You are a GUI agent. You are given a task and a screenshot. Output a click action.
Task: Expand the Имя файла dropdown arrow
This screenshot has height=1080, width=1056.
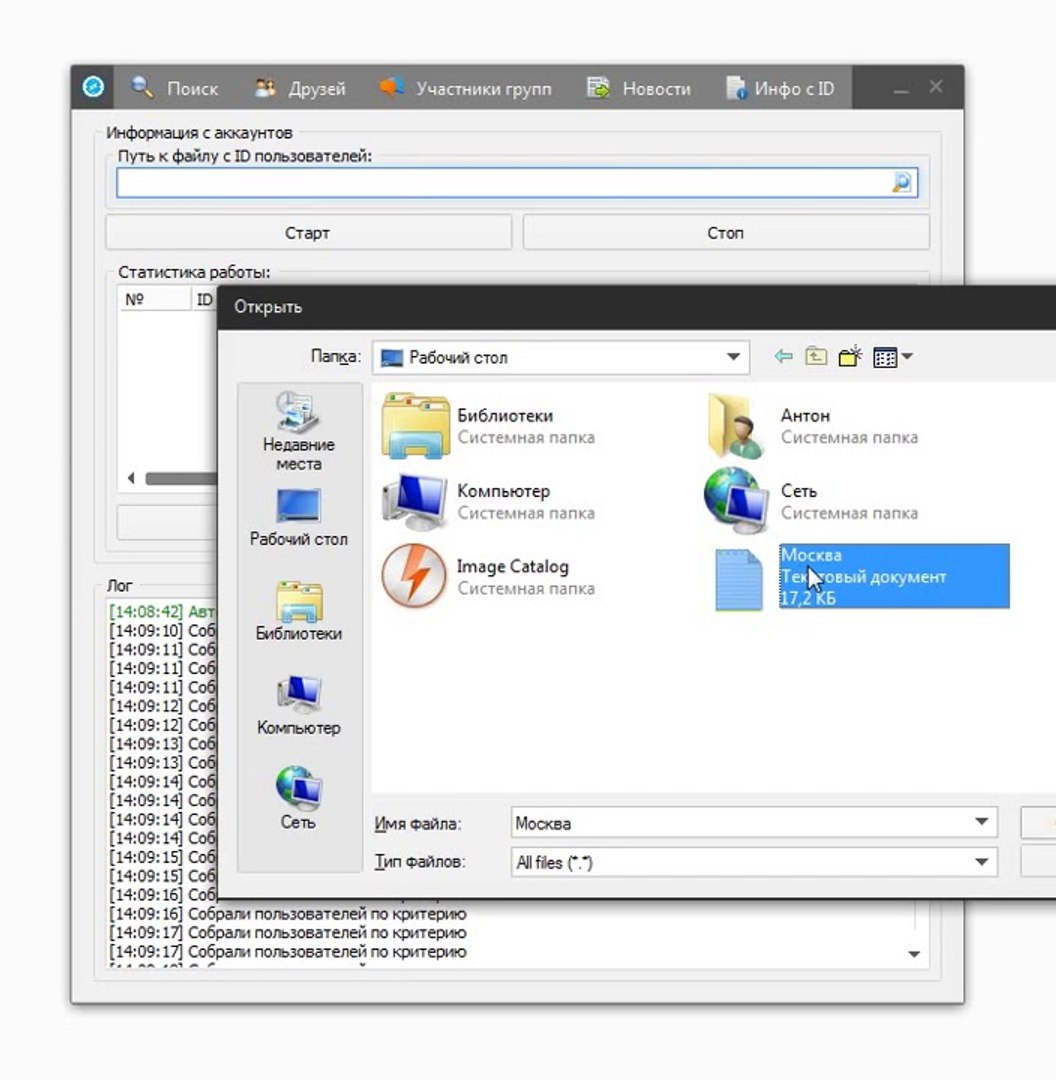tap(982, 822)
